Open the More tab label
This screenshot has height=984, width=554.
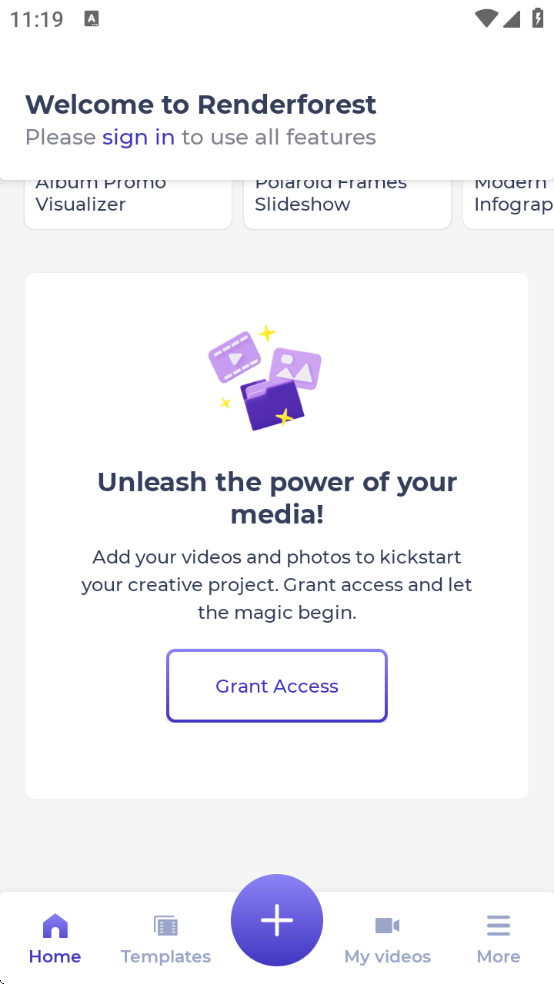[x=498, y=956]
